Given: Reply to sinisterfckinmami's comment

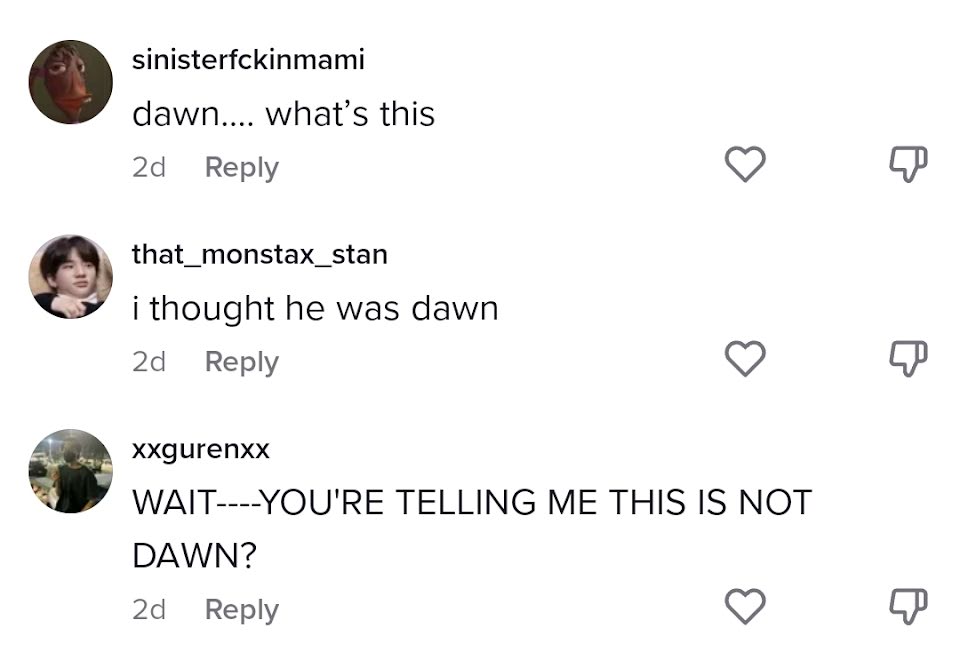Looking at the screenshot, I should tap(241, 167).
